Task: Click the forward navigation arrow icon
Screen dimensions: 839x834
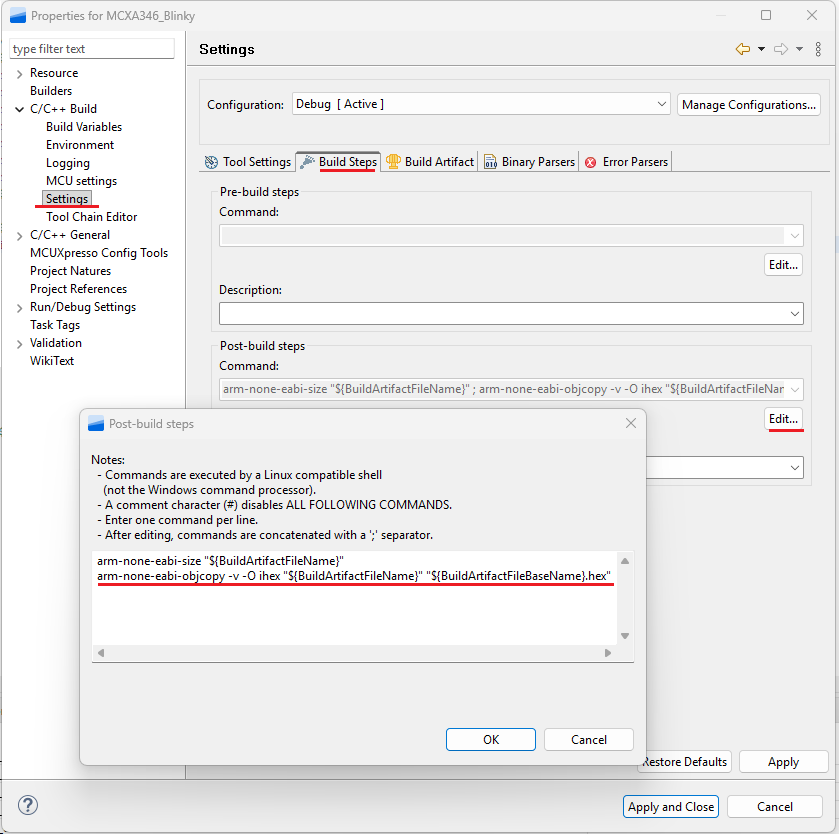Action: pyautogui.click(x=781, y=49)
